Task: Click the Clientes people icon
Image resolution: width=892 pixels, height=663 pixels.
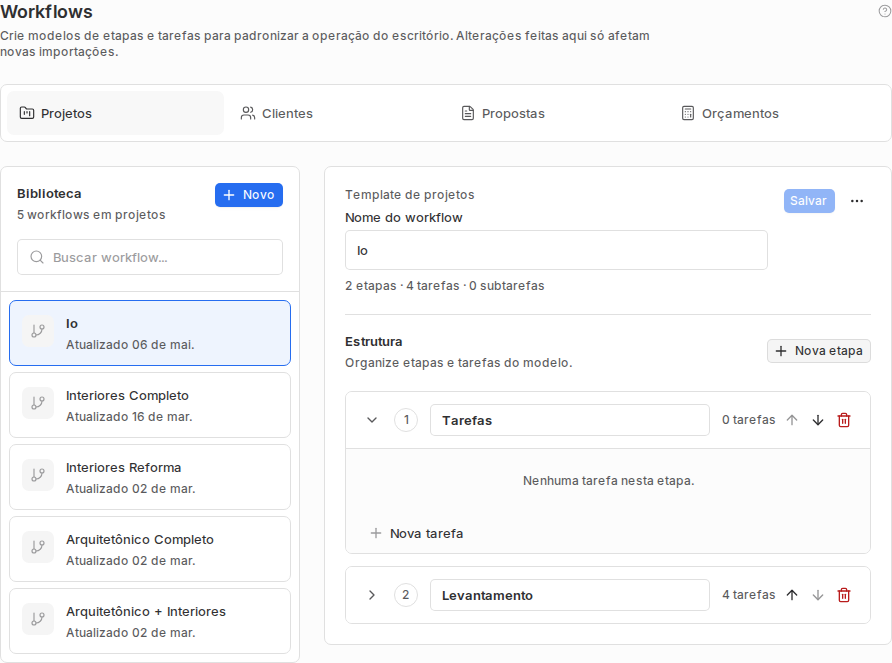Action: pyautogui.click(x=247, y=113)
